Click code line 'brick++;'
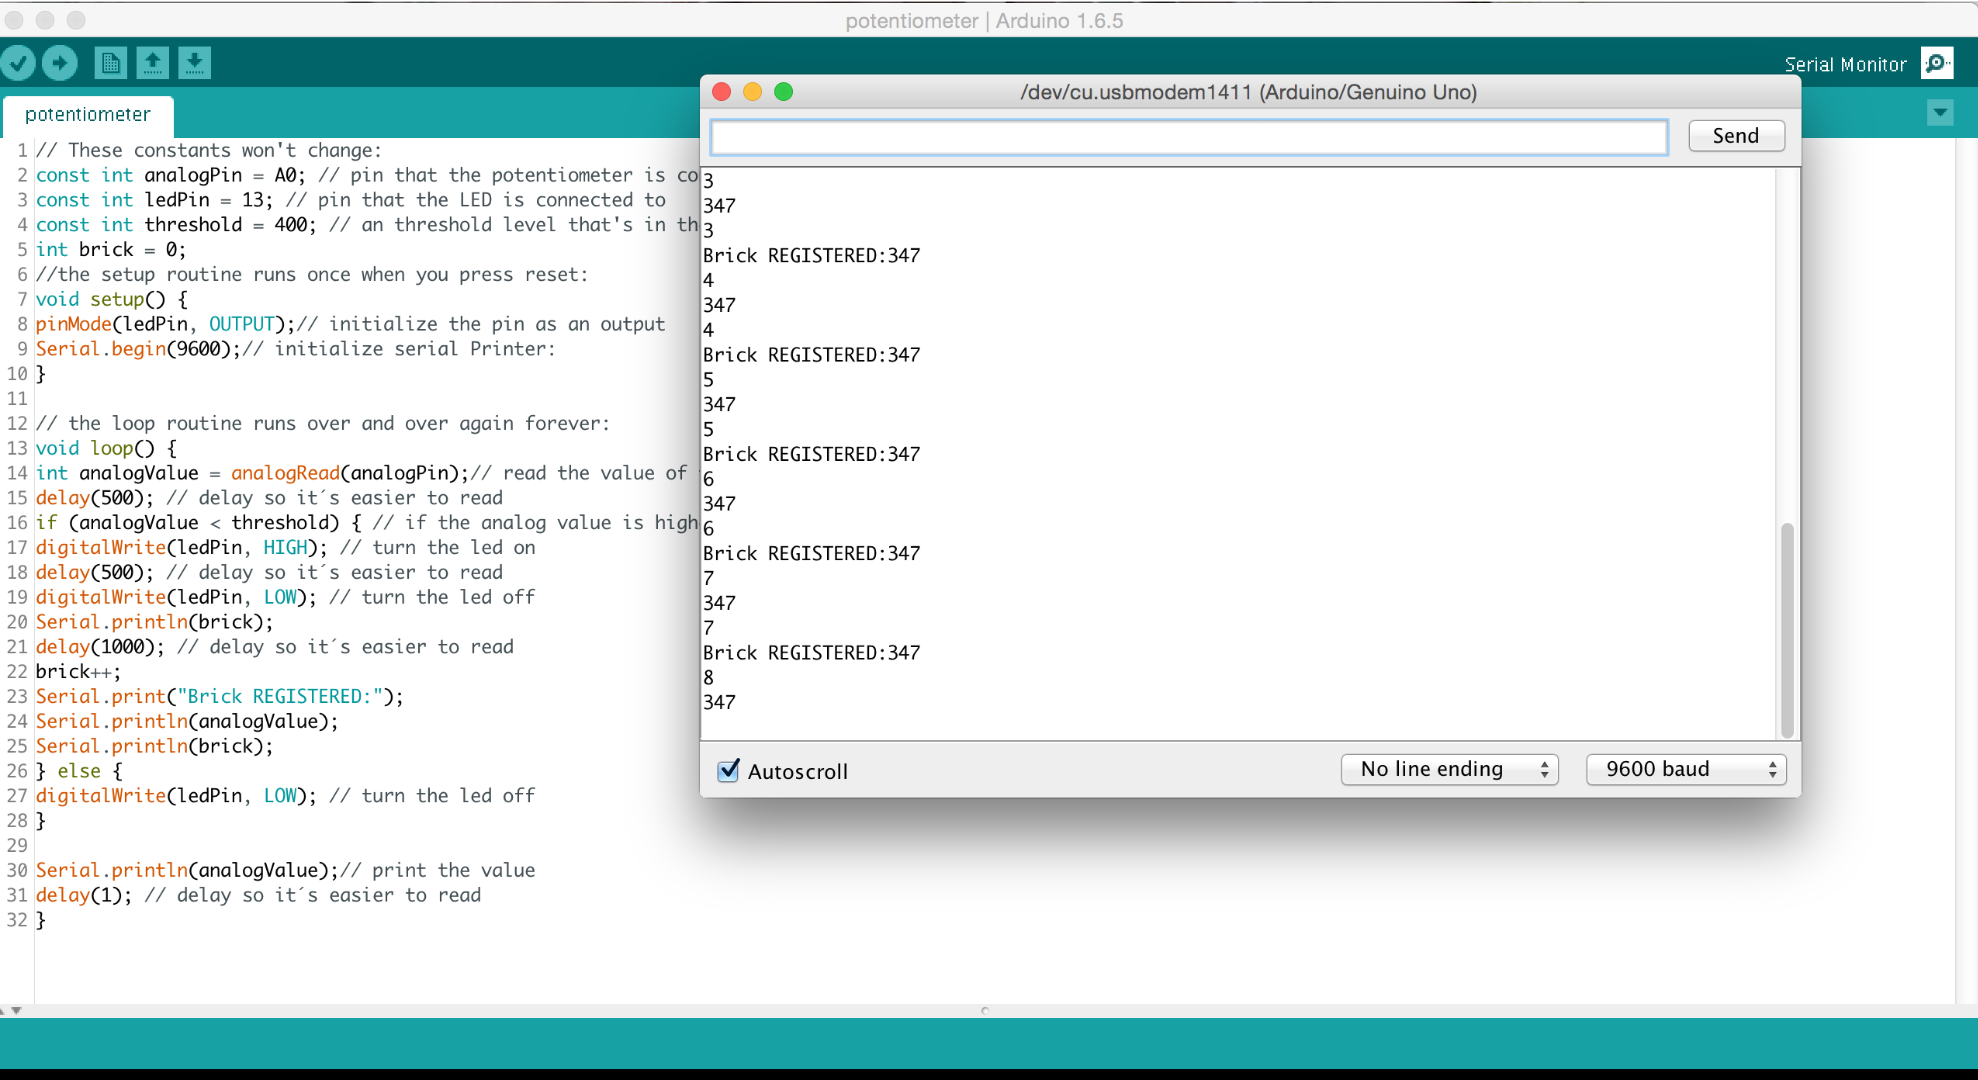The height and width of the screenshot is (1080, 1978). (78, 672)
